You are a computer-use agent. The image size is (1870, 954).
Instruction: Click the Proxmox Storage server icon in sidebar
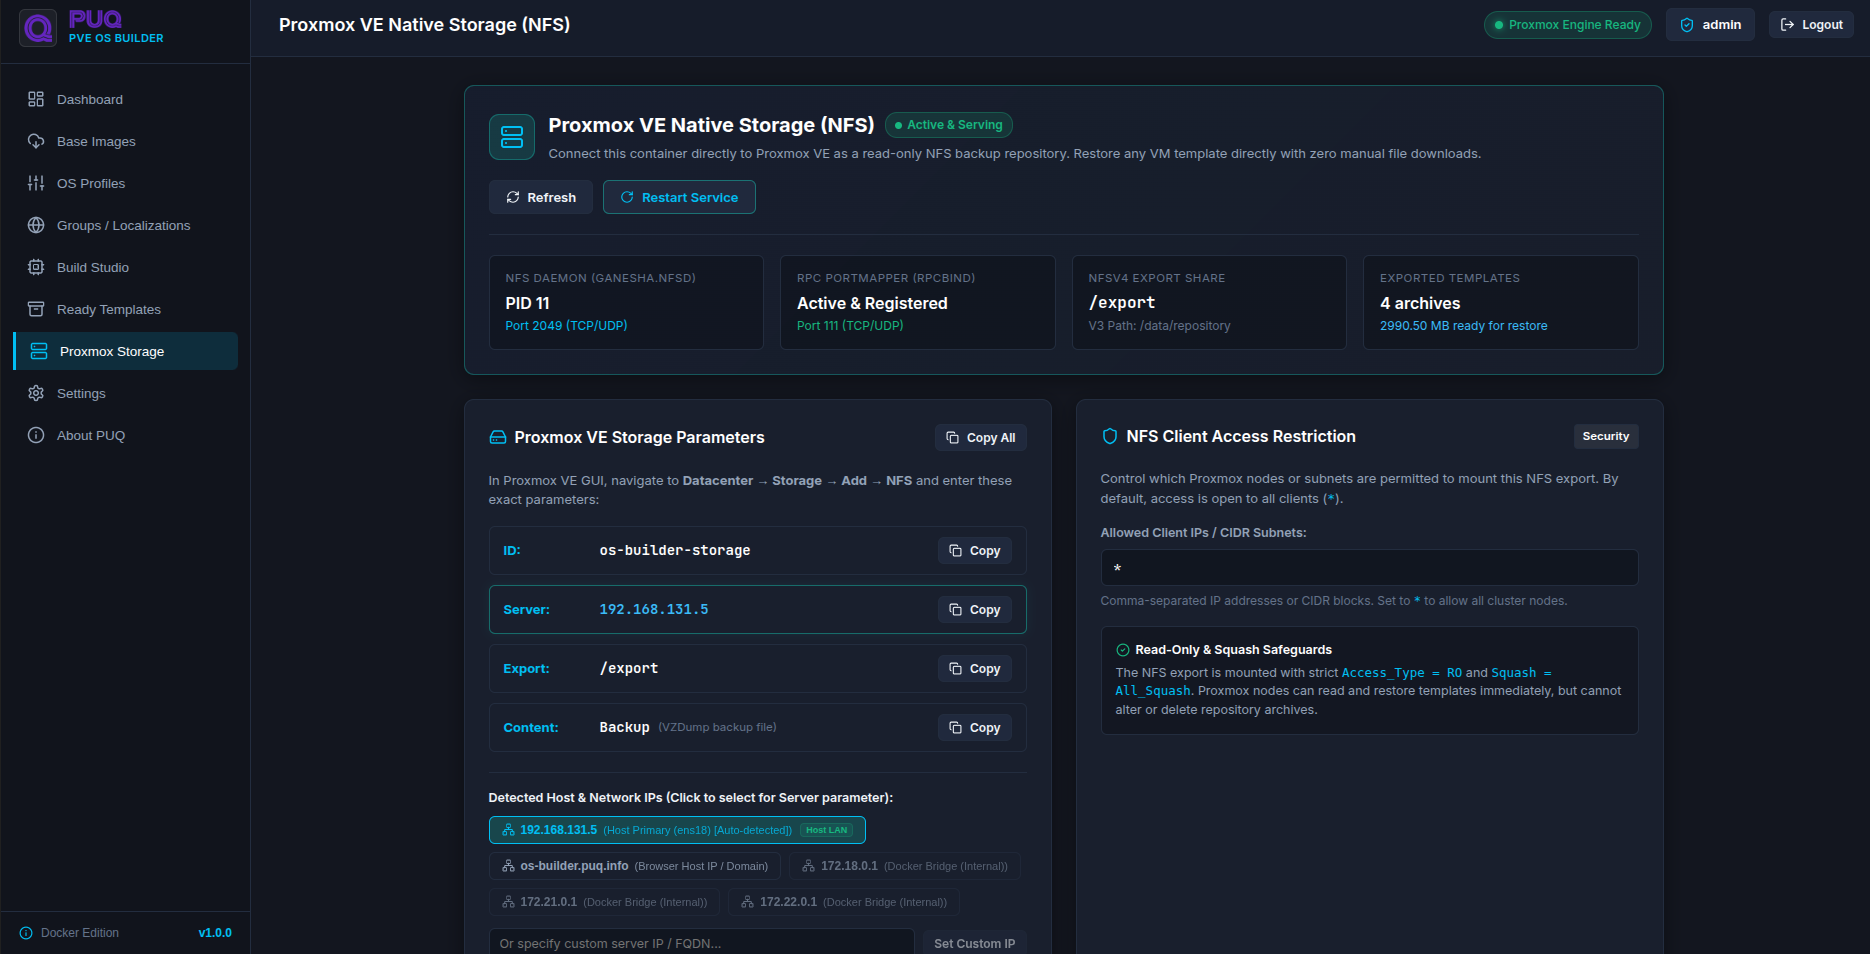coord(39,351)
